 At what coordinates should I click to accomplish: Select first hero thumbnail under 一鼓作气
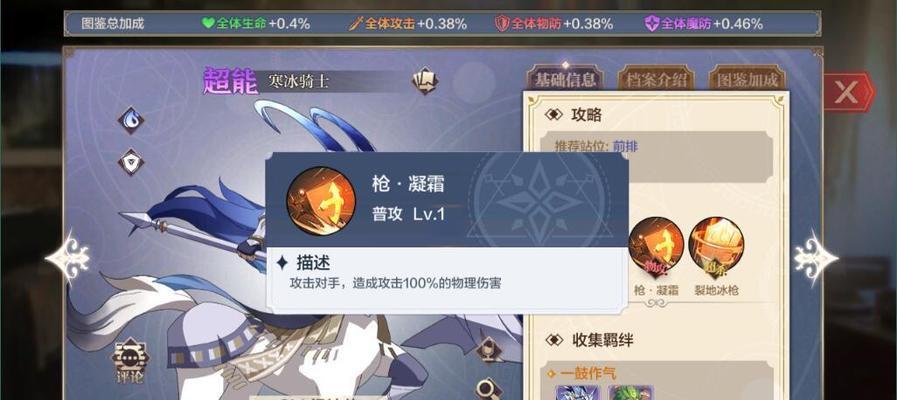click(575, 392)
